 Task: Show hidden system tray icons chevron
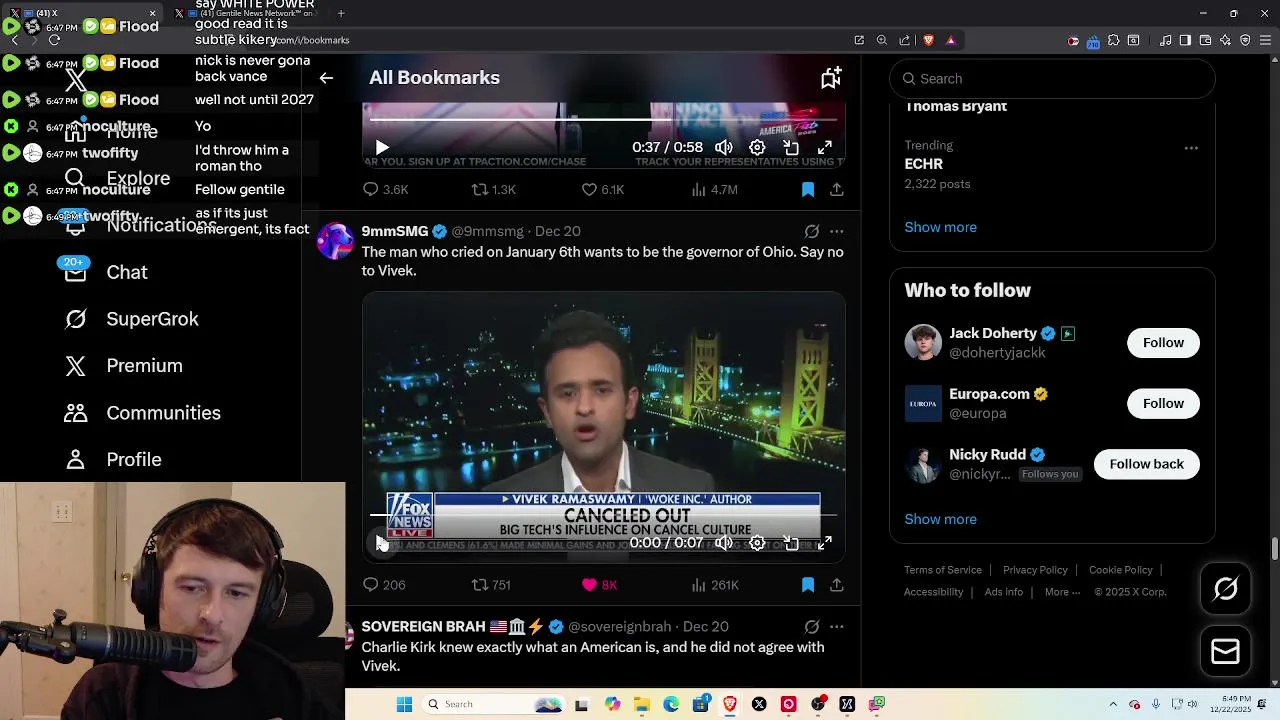pos(1115,704)
